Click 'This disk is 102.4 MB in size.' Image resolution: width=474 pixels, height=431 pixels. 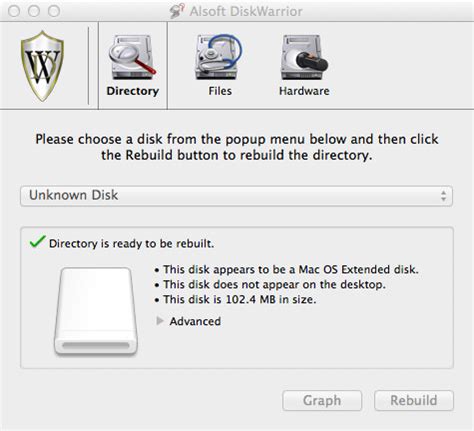tap(240, 299)
